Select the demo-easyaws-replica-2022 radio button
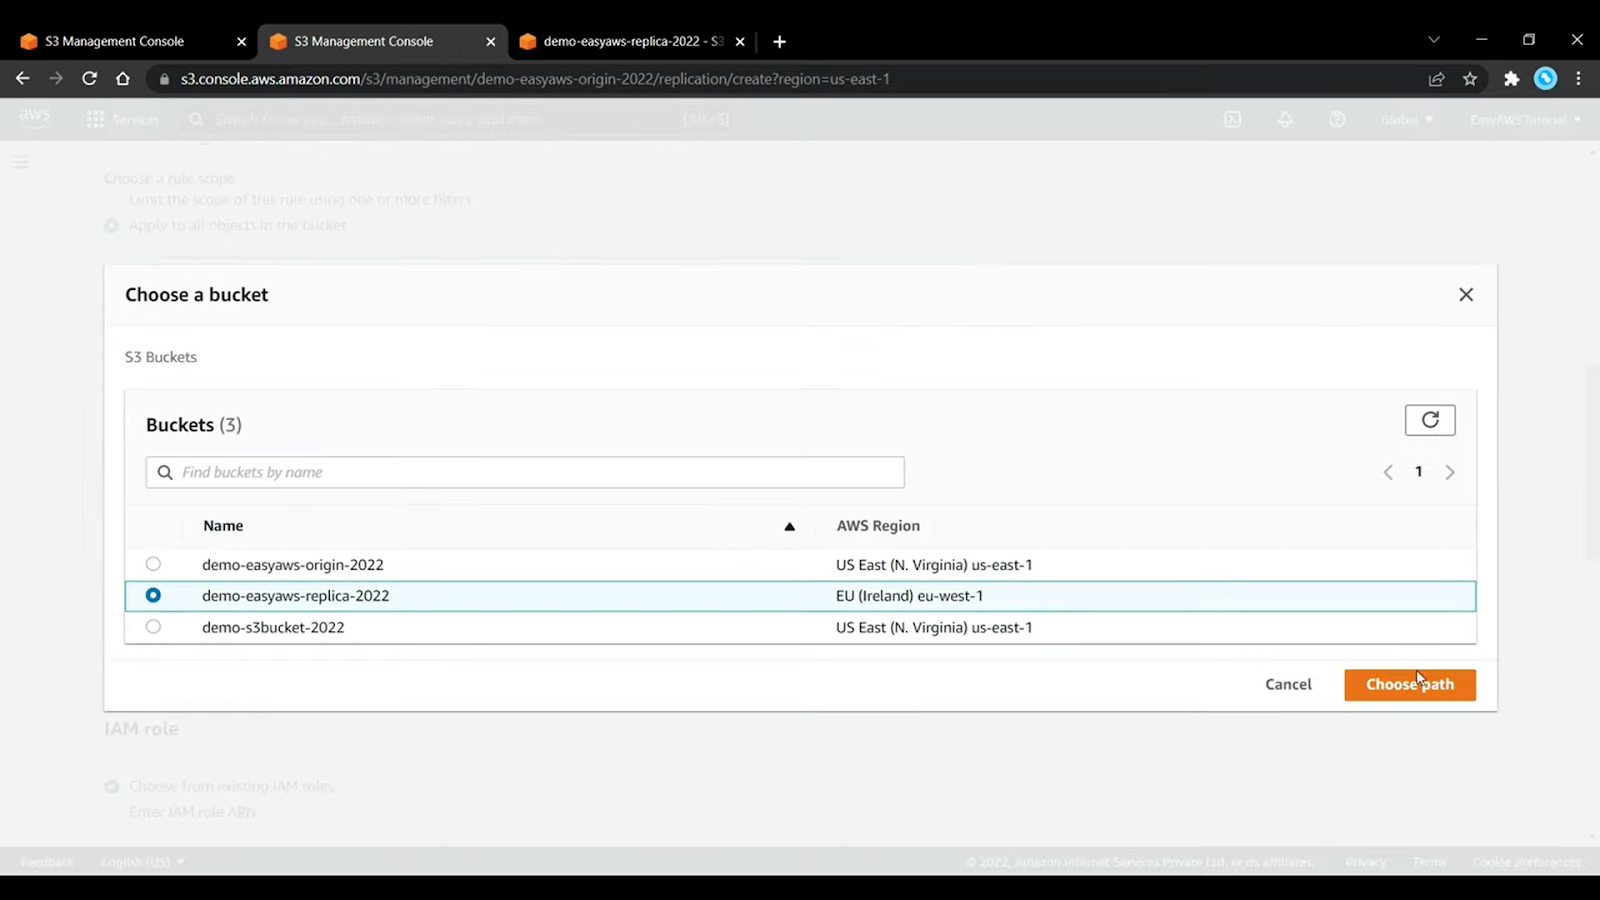Viewport: 1600px width, 900px height. coord(153,595)
